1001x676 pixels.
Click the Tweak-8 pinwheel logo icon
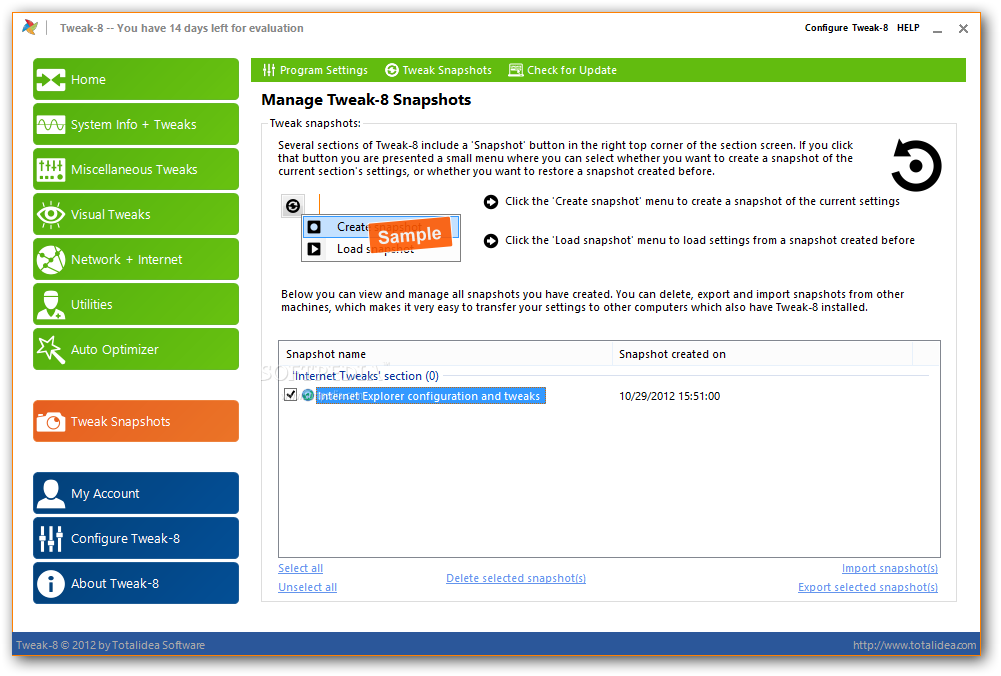[x=29, y=27]
